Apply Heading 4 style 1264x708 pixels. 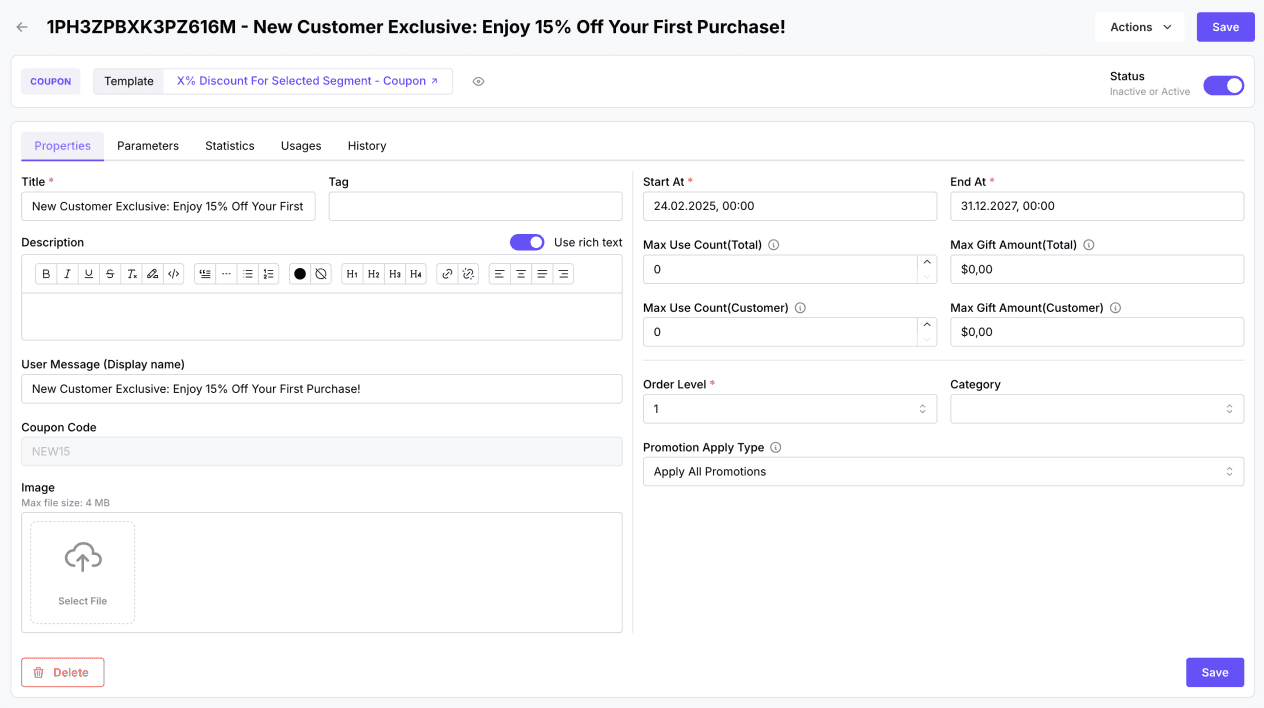(416, 274)
